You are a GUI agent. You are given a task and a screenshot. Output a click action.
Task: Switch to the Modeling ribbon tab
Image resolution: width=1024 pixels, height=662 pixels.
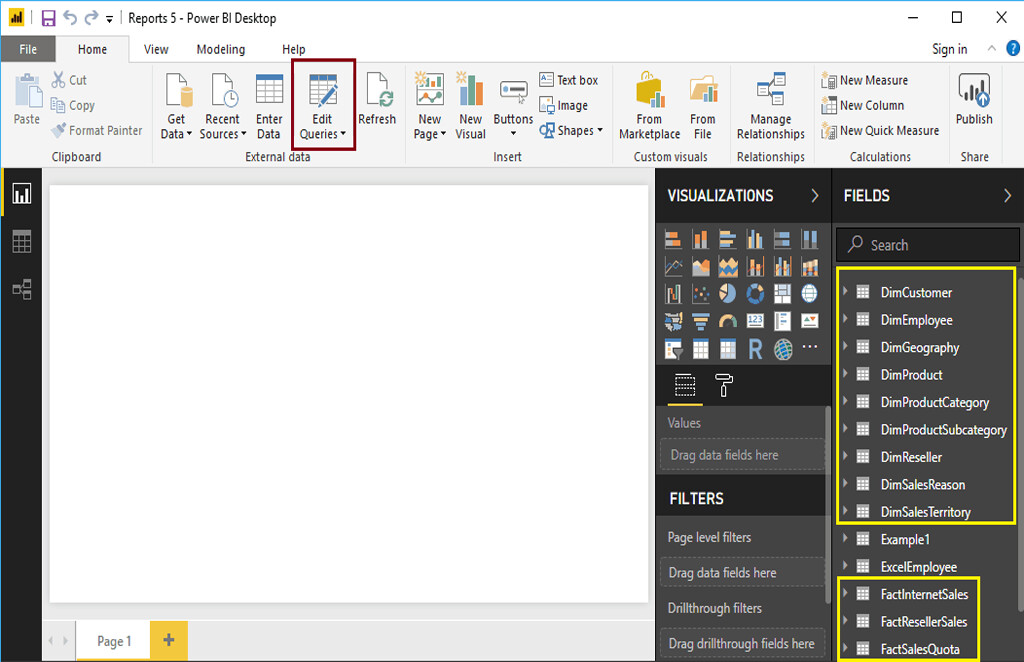coord(220,48)
